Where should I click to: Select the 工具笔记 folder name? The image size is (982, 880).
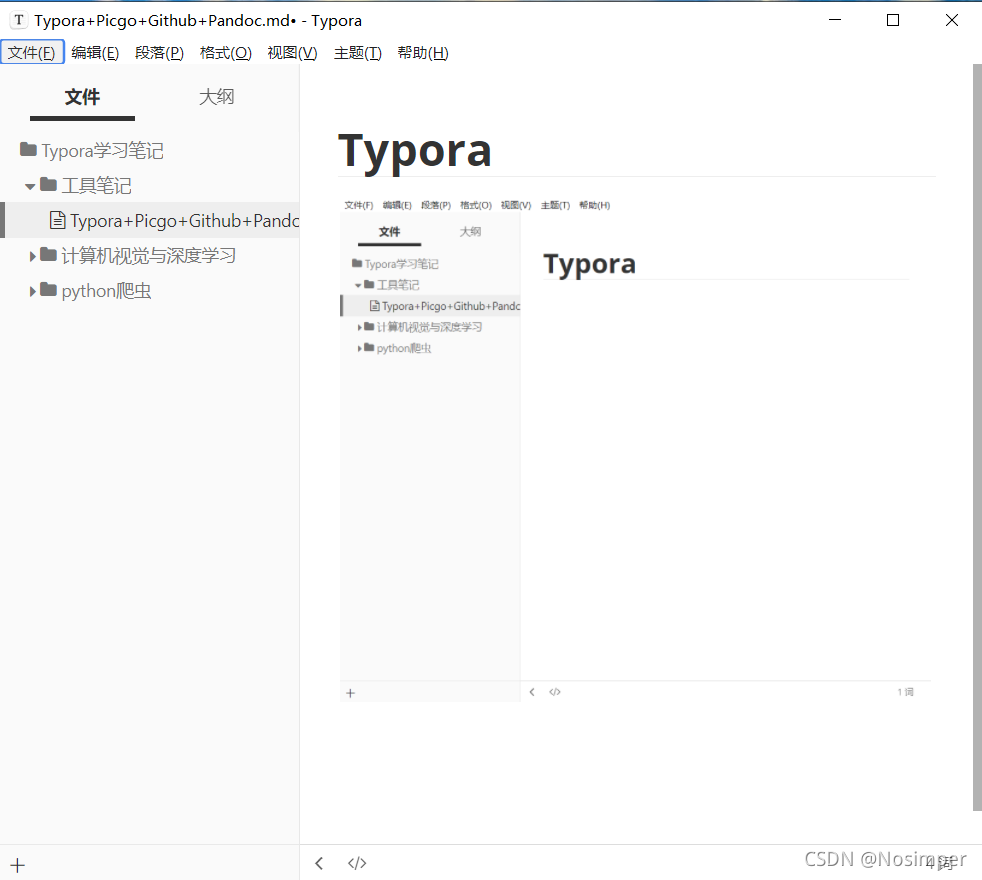96,186
